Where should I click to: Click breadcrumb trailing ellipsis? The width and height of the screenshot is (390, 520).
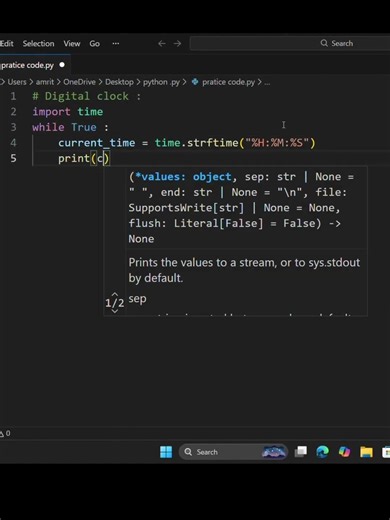[267, 83]
